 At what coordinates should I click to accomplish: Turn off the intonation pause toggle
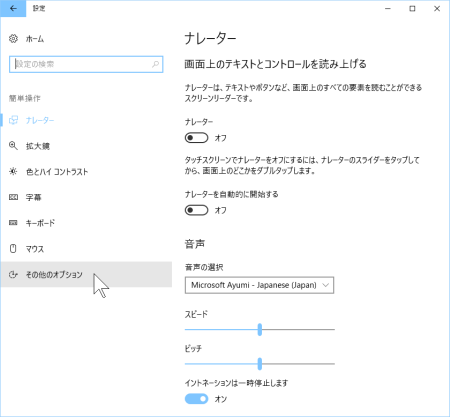197,399
